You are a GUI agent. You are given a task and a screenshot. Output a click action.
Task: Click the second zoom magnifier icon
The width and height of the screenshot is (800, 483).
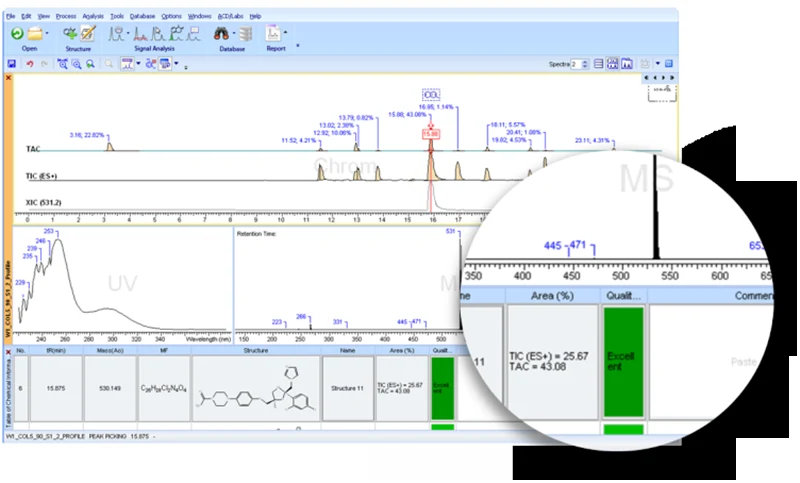[77, 64]
